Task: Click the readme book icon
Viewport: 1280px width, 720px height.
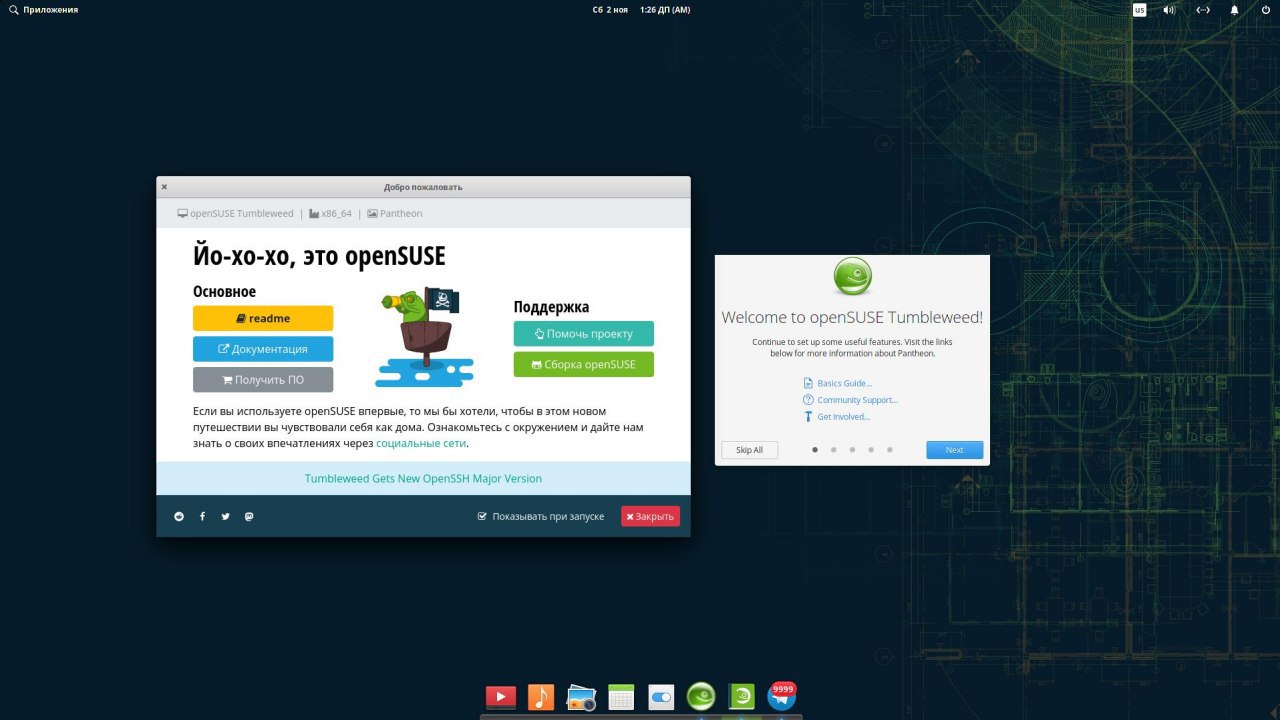Action: (x=241, y=319)
